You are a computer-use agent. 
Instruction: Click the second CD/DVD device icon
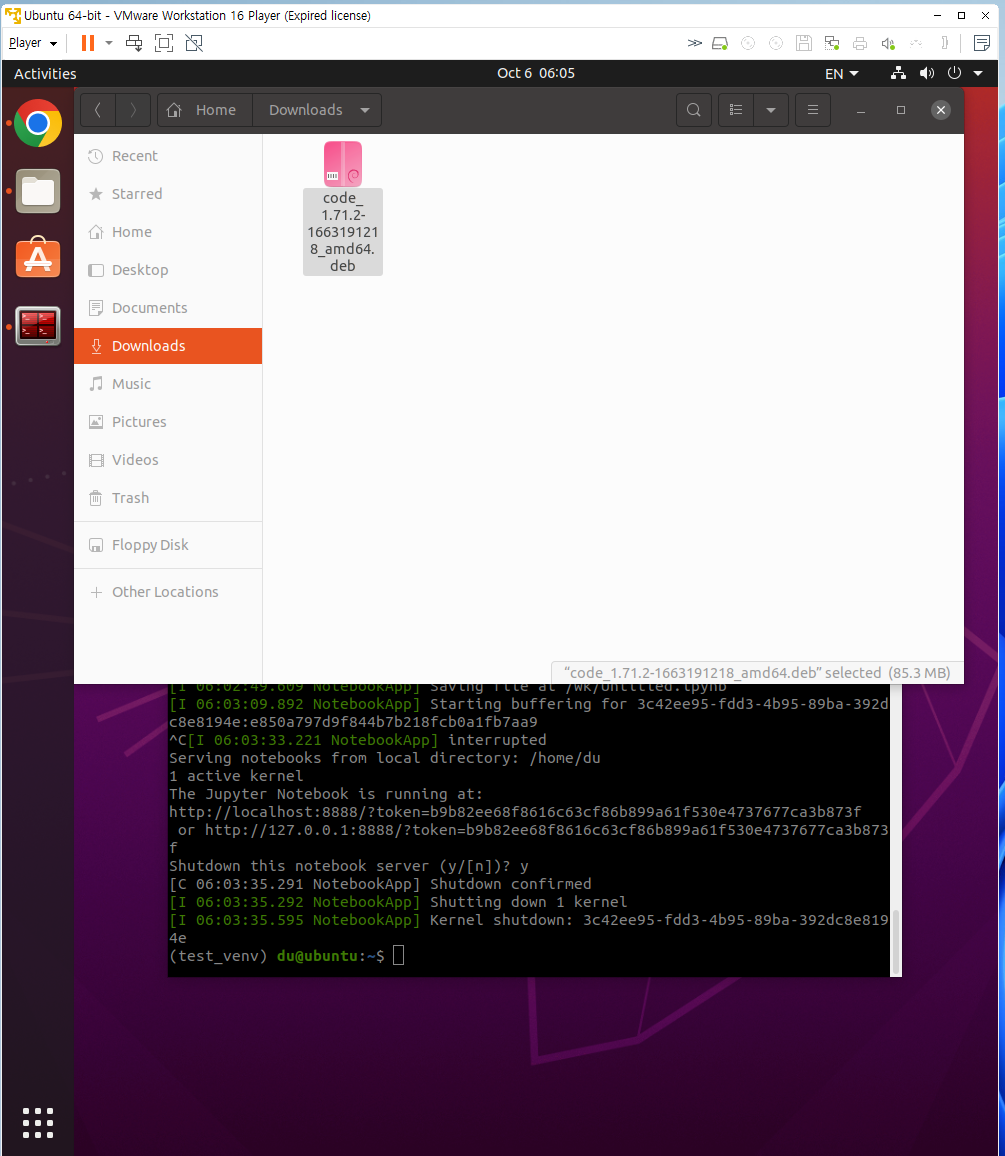[x=776, y=43]
